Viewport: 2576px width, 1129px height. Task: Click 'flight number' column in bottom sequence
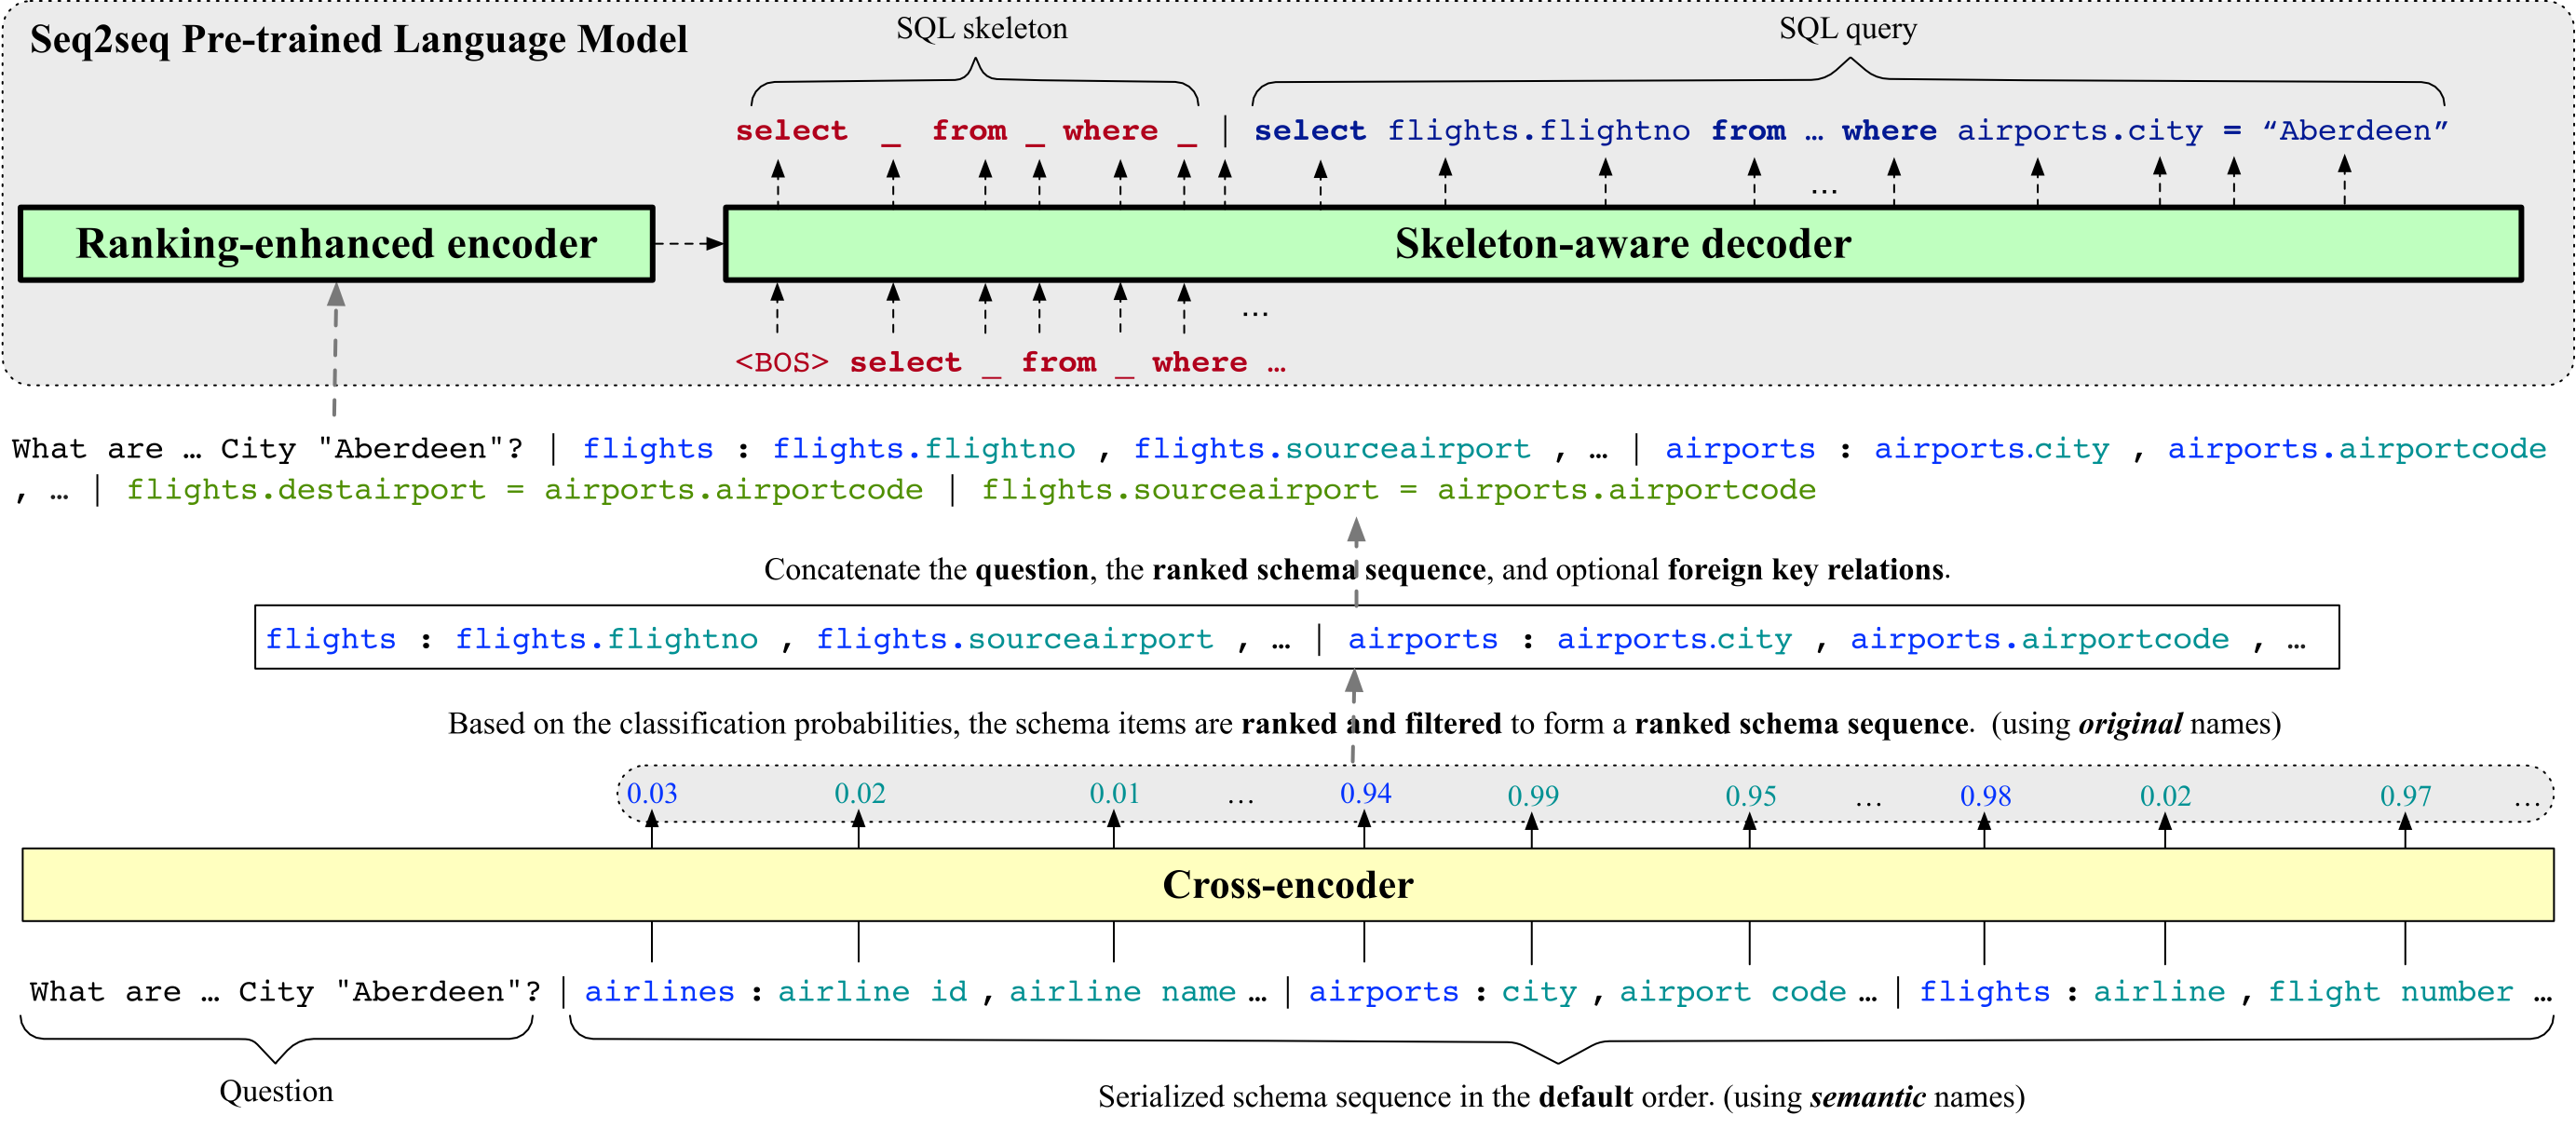click(2390, 992)
